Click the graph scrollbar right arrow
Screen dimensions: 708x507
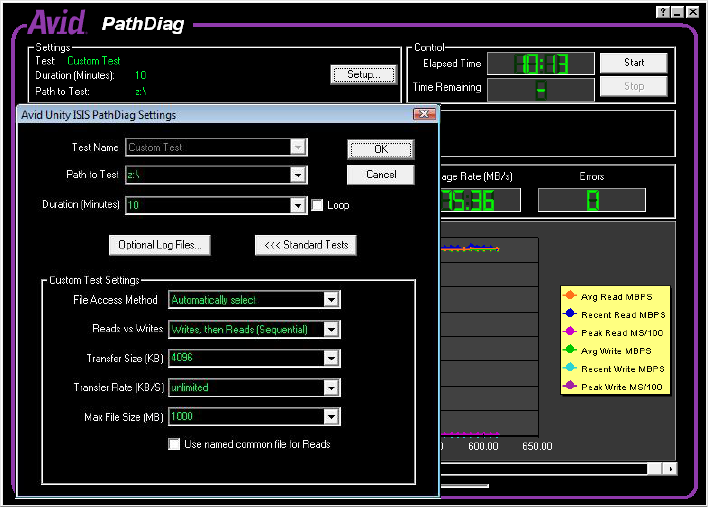coord(670,469)
